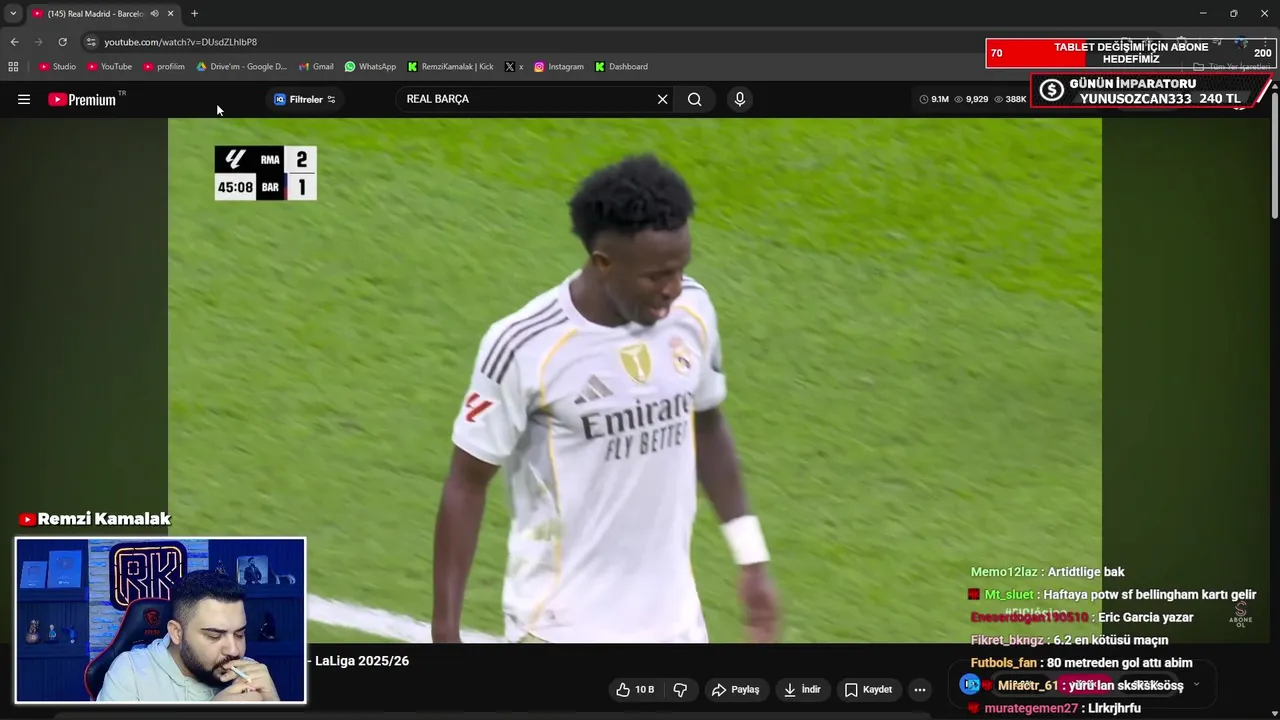Click Mt_sluet chat message about bellingham
Viewport: 1280px width, 720px height.
click(x=1112, y=594)
